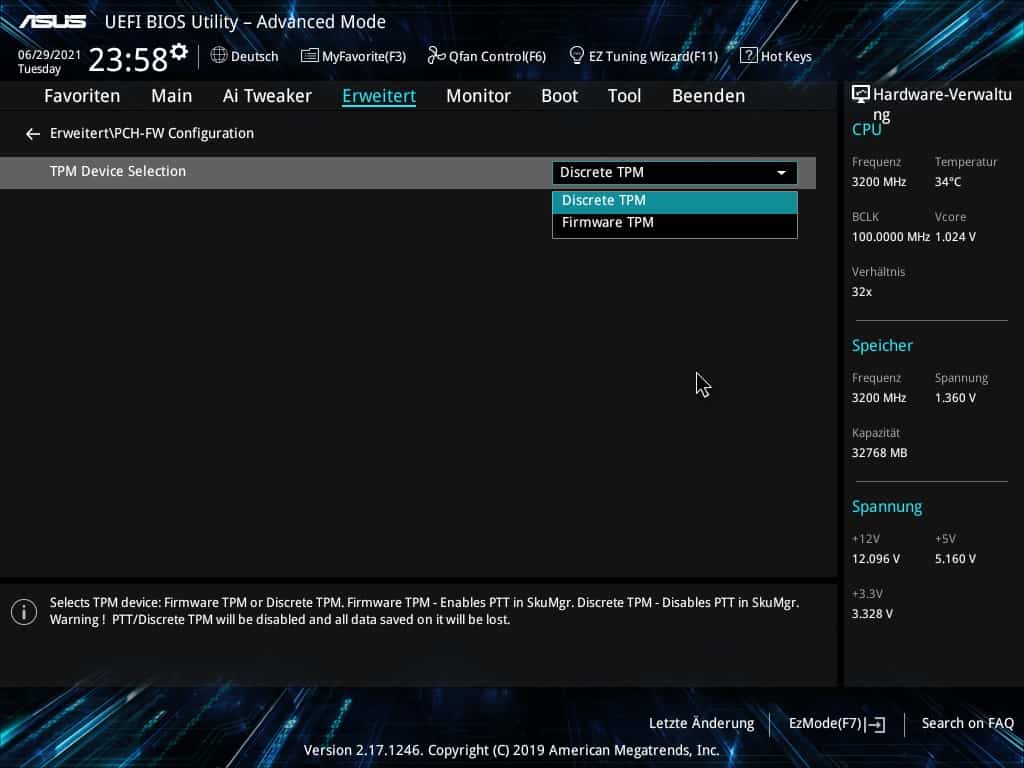Click the Version 2.17.1246 copyright line
This screenshot has height=768, width=1024.
[x=511, y=750]
